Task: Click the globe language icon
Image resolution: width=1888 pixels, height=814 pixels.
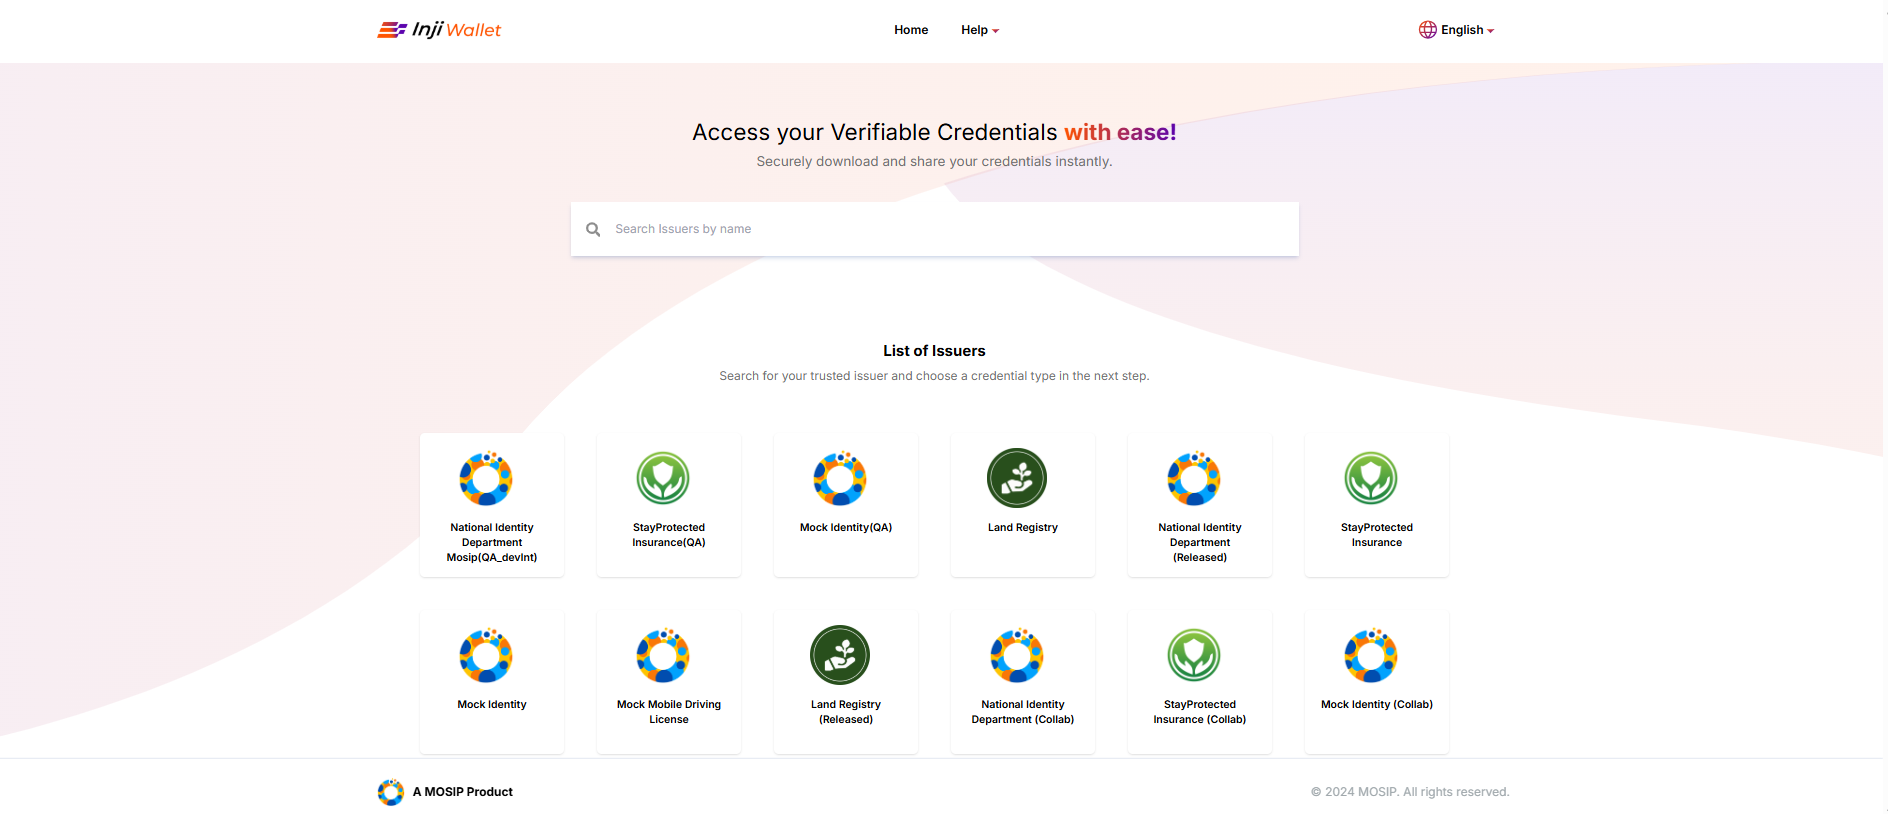Action: point(1427,30)
